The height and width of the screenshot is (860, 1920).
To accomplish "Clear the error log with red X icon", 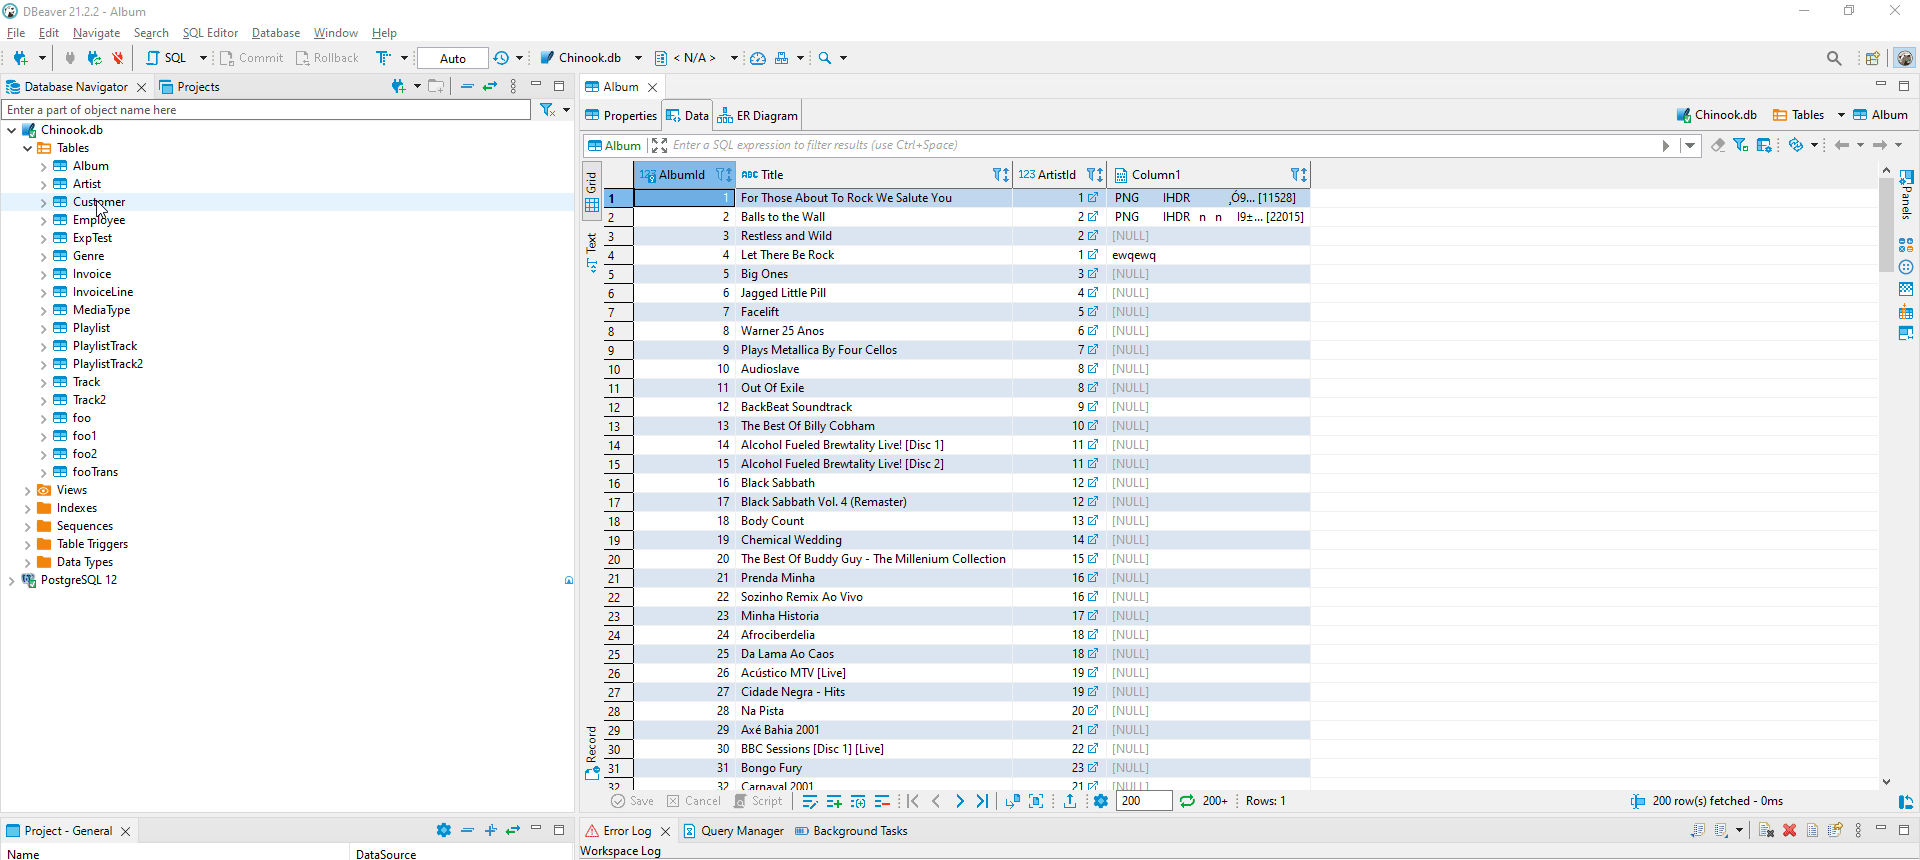I will [1789, 831].
